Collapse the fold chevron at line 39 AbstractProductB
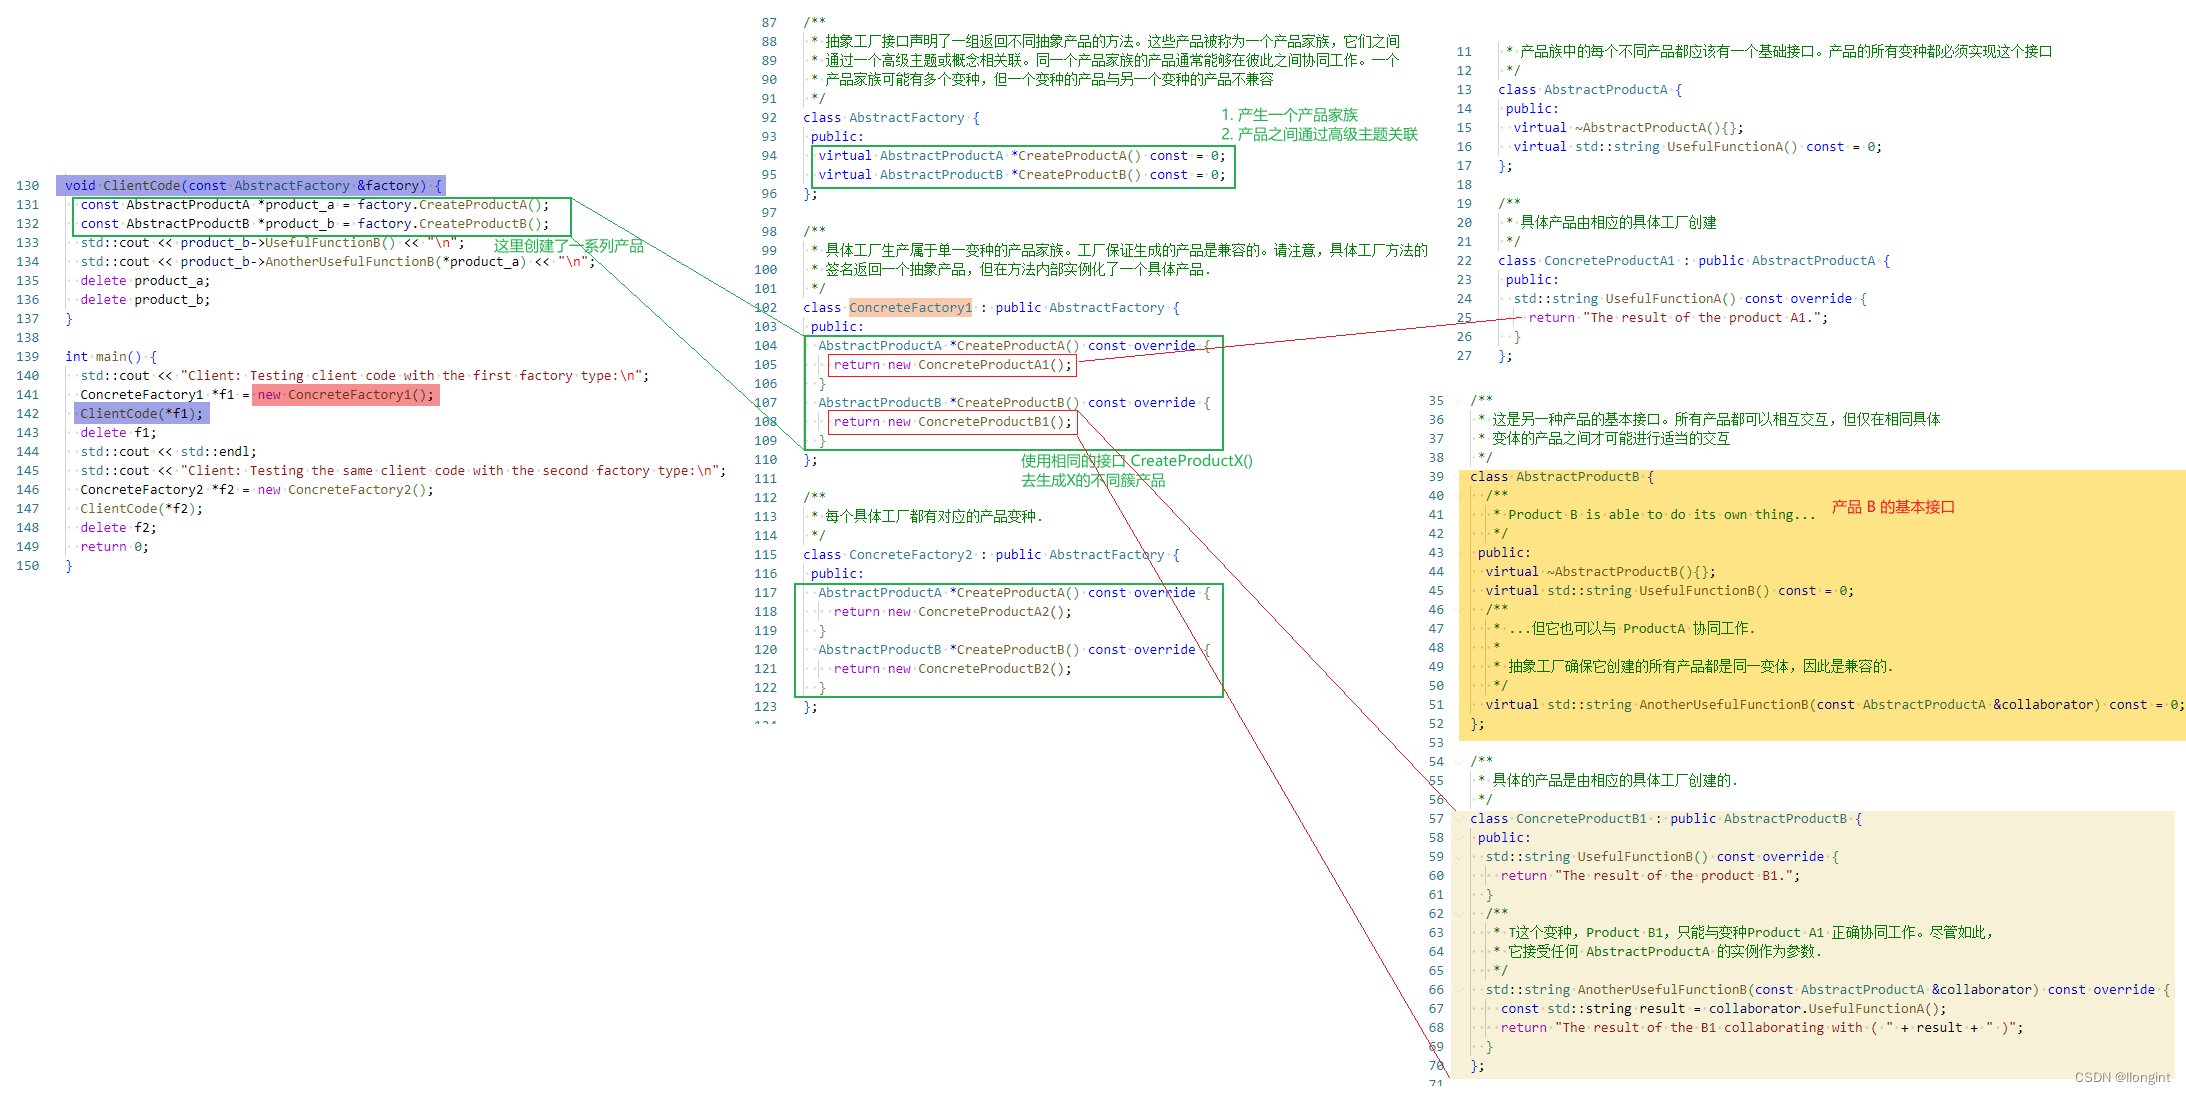Screen dimensions: 2186x1094 coord(1460,477)
